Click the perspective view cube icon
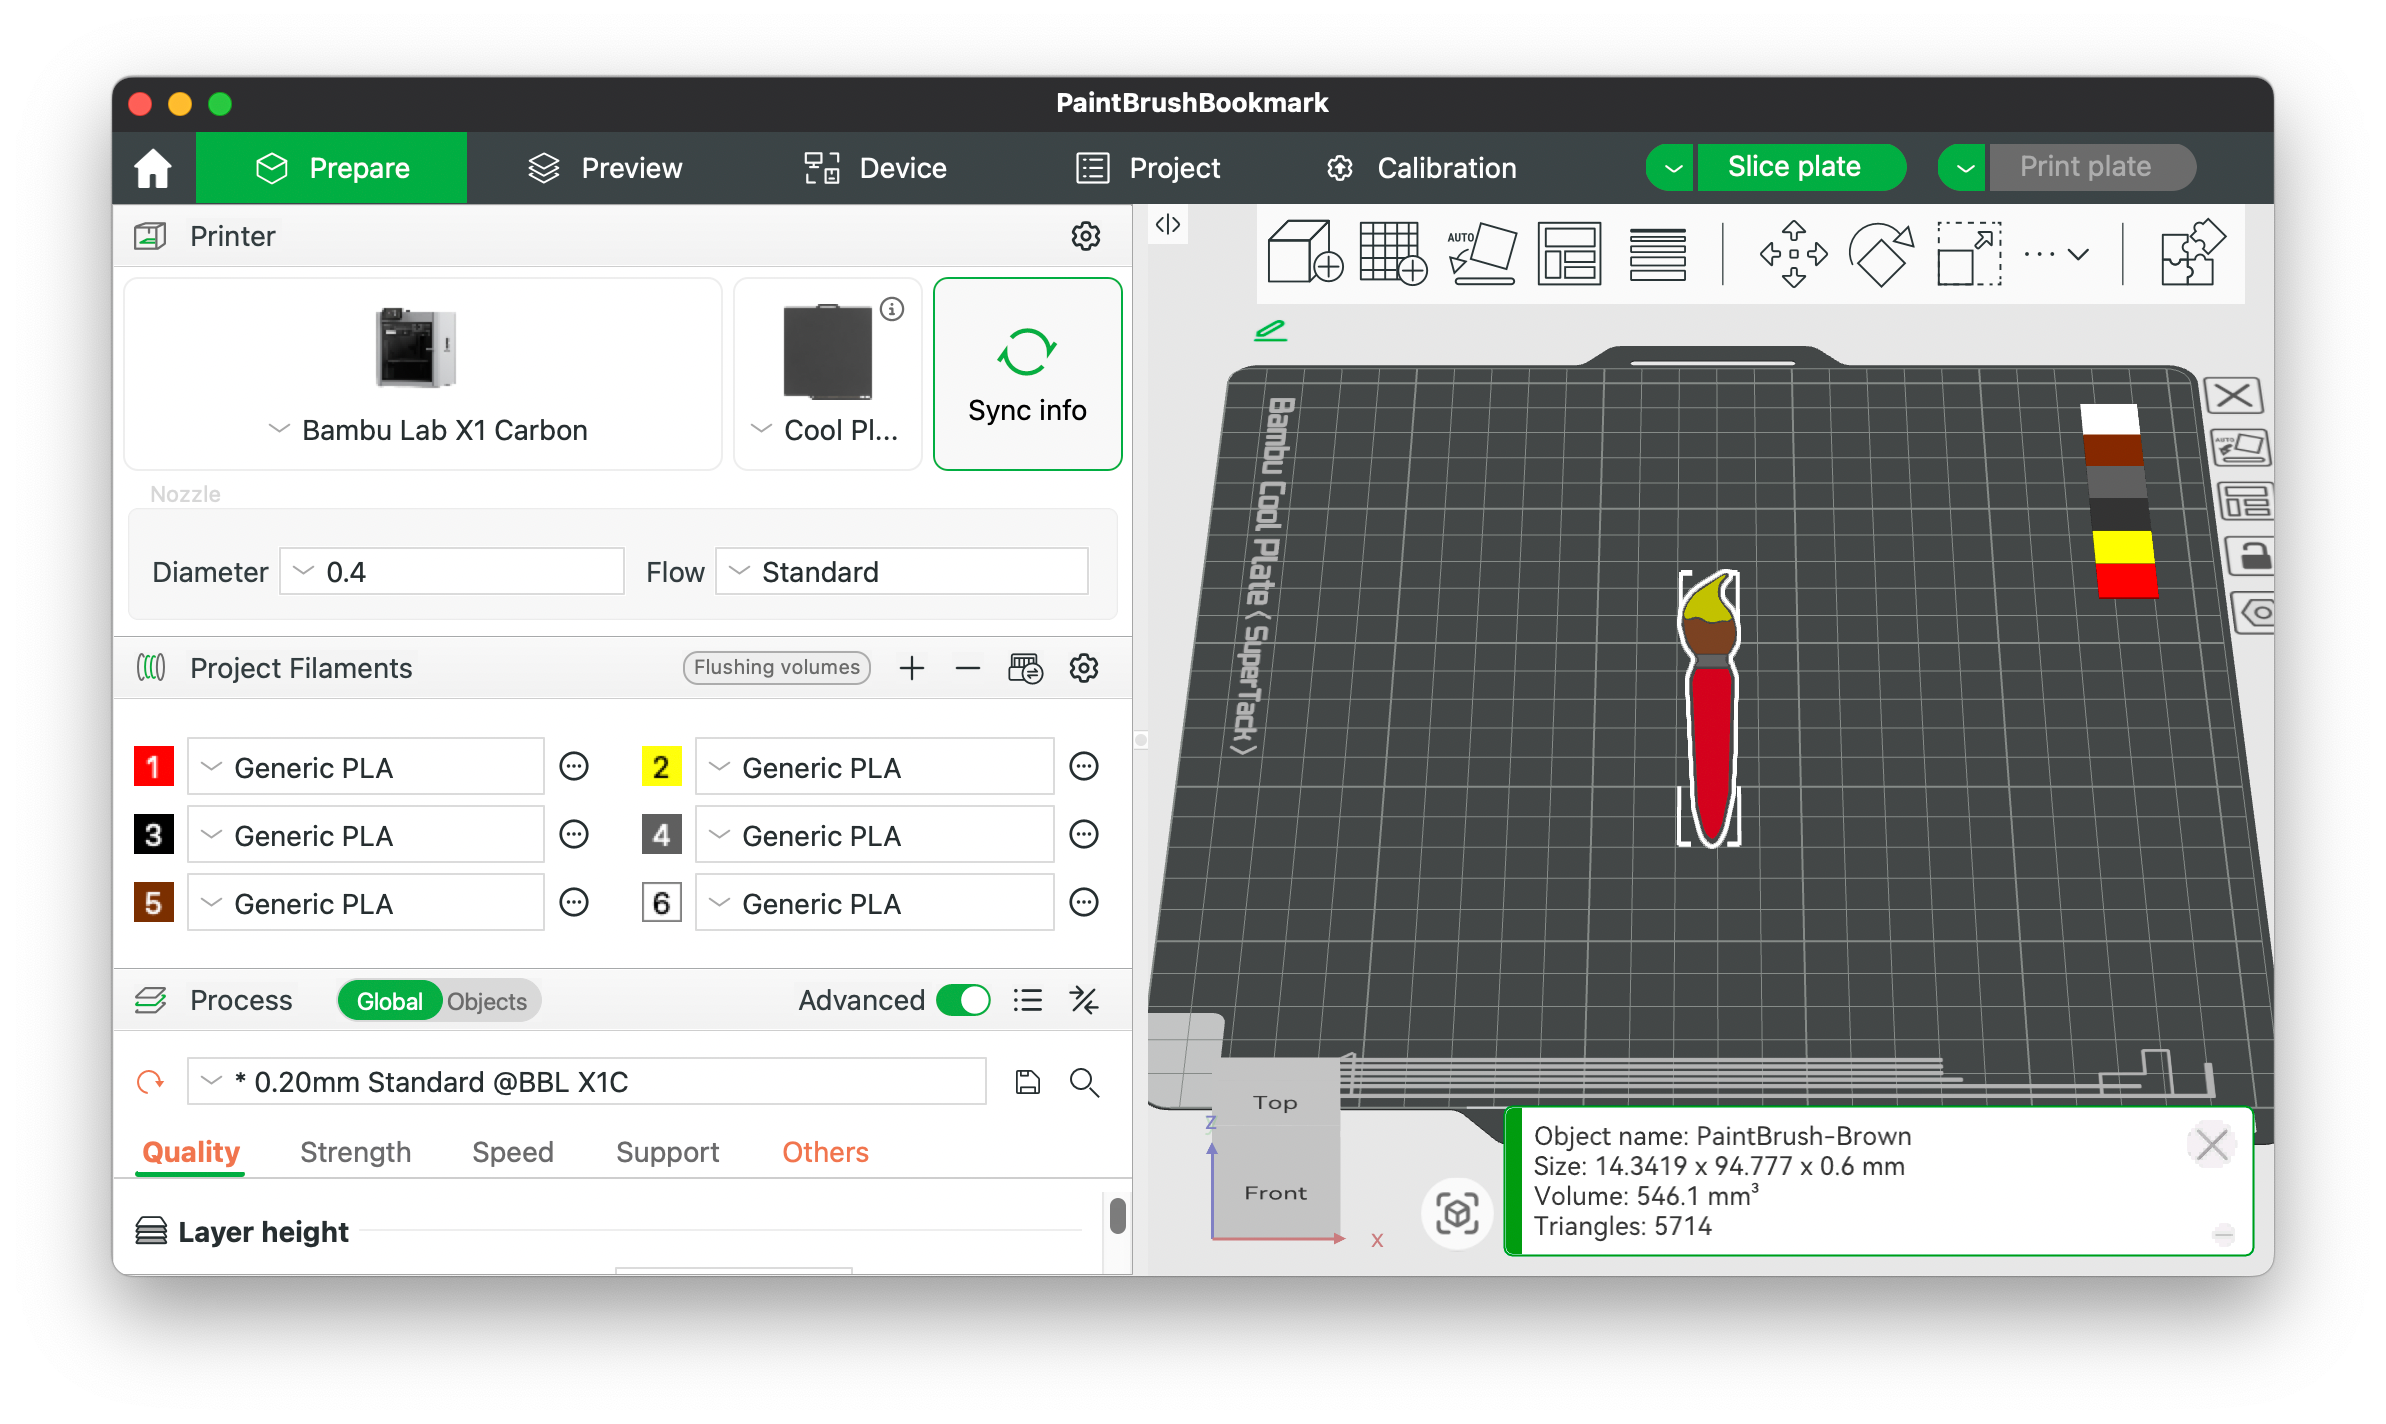 click(x=1457, y=1213)
